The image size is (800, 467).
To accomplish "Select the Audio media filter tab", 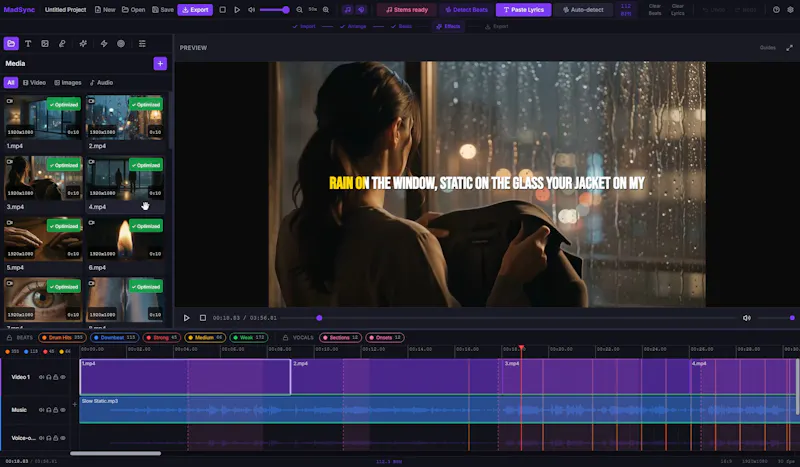I will 101,83.
